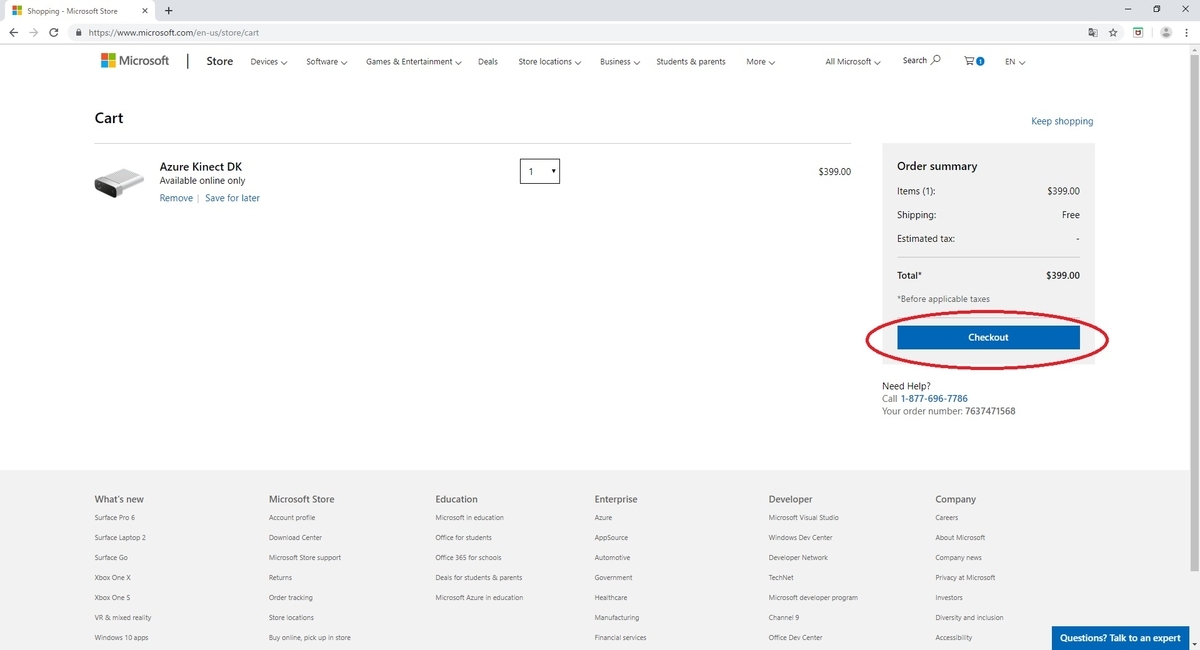Open Office 365 for schools link

coord(469,558)
